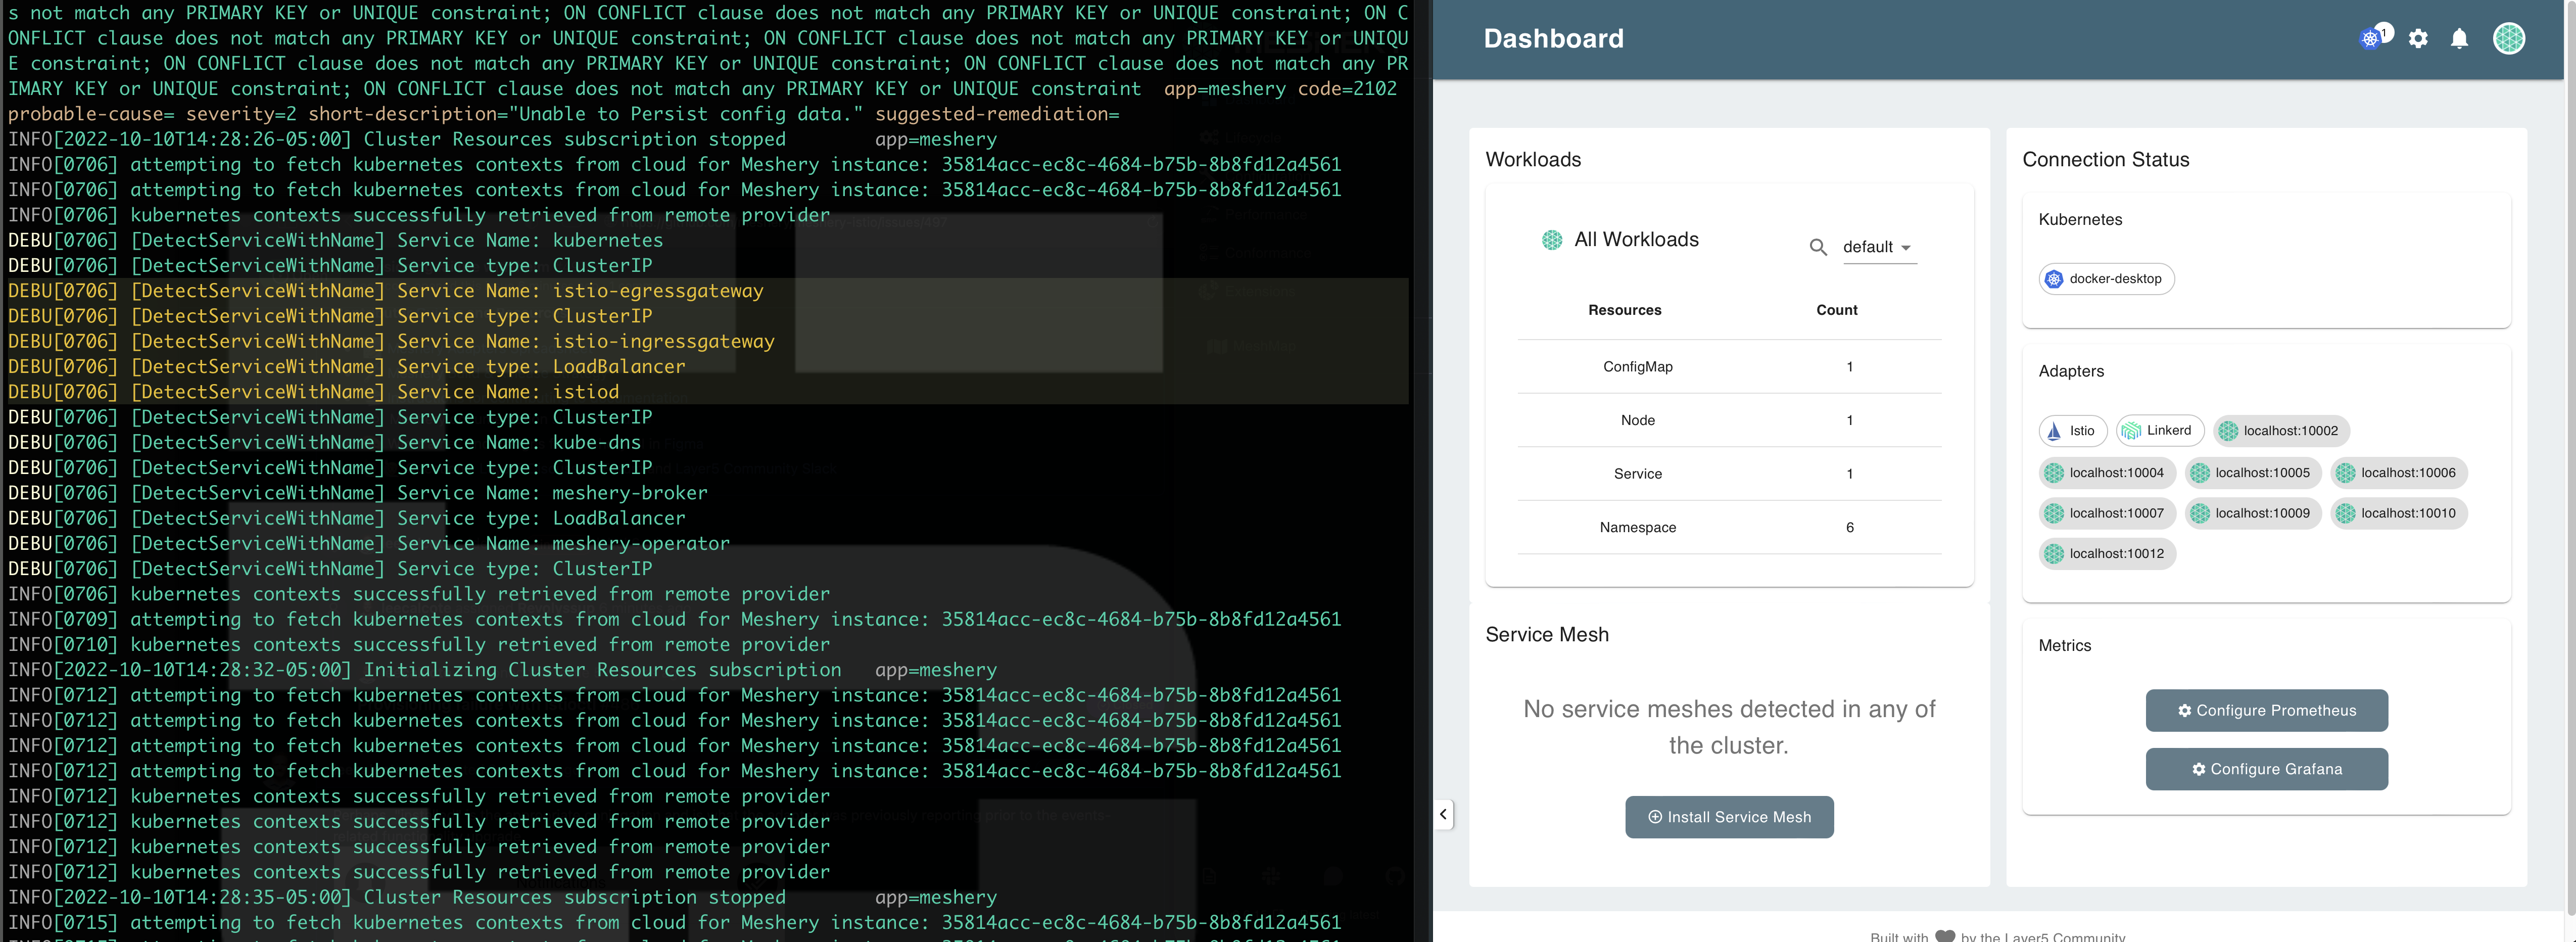Collapse the dashboard panel using the left chevron

(x=1444, y=814)
